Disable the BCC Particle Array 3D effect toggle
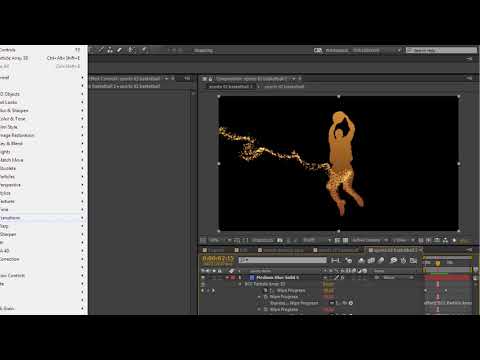Viewport: 480px width, 360px height. coord(203,284)
